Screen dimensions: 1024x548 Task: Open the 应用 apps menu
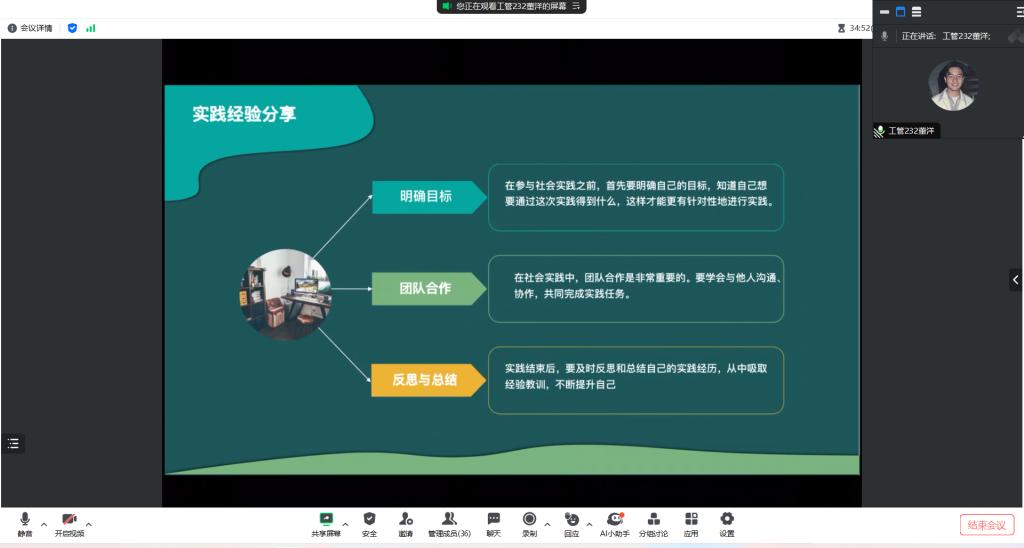(x=691, y=523)
